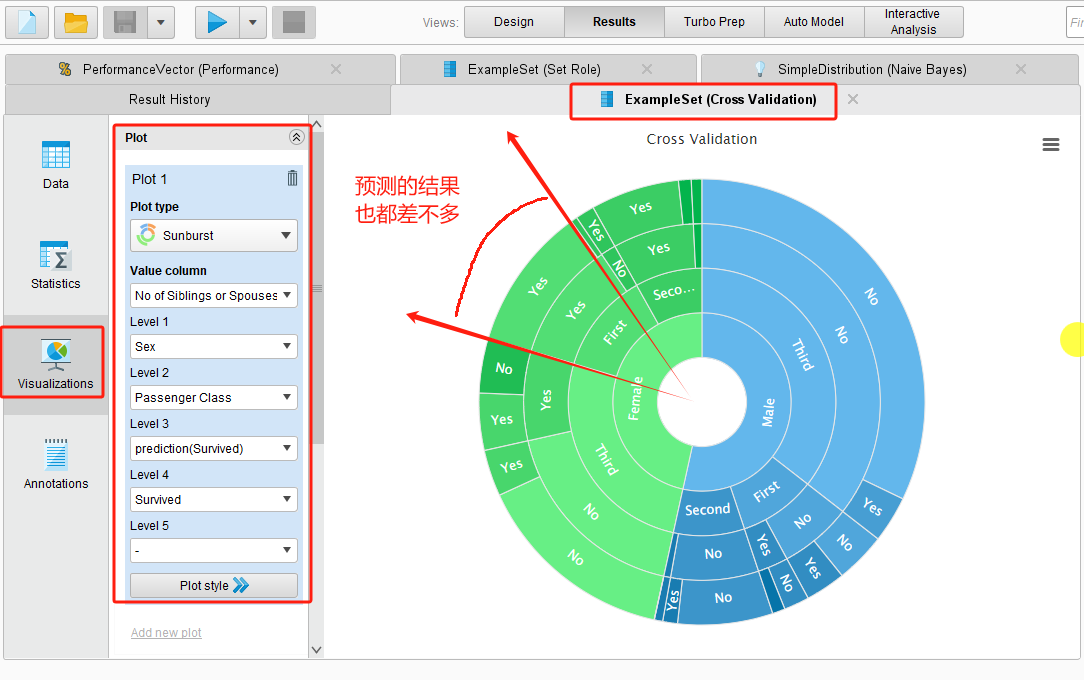Image resolution: width=1084 pixels, height=680 pixels.
Task: Switch to the Design view
Action: click(x=514, y=21)
